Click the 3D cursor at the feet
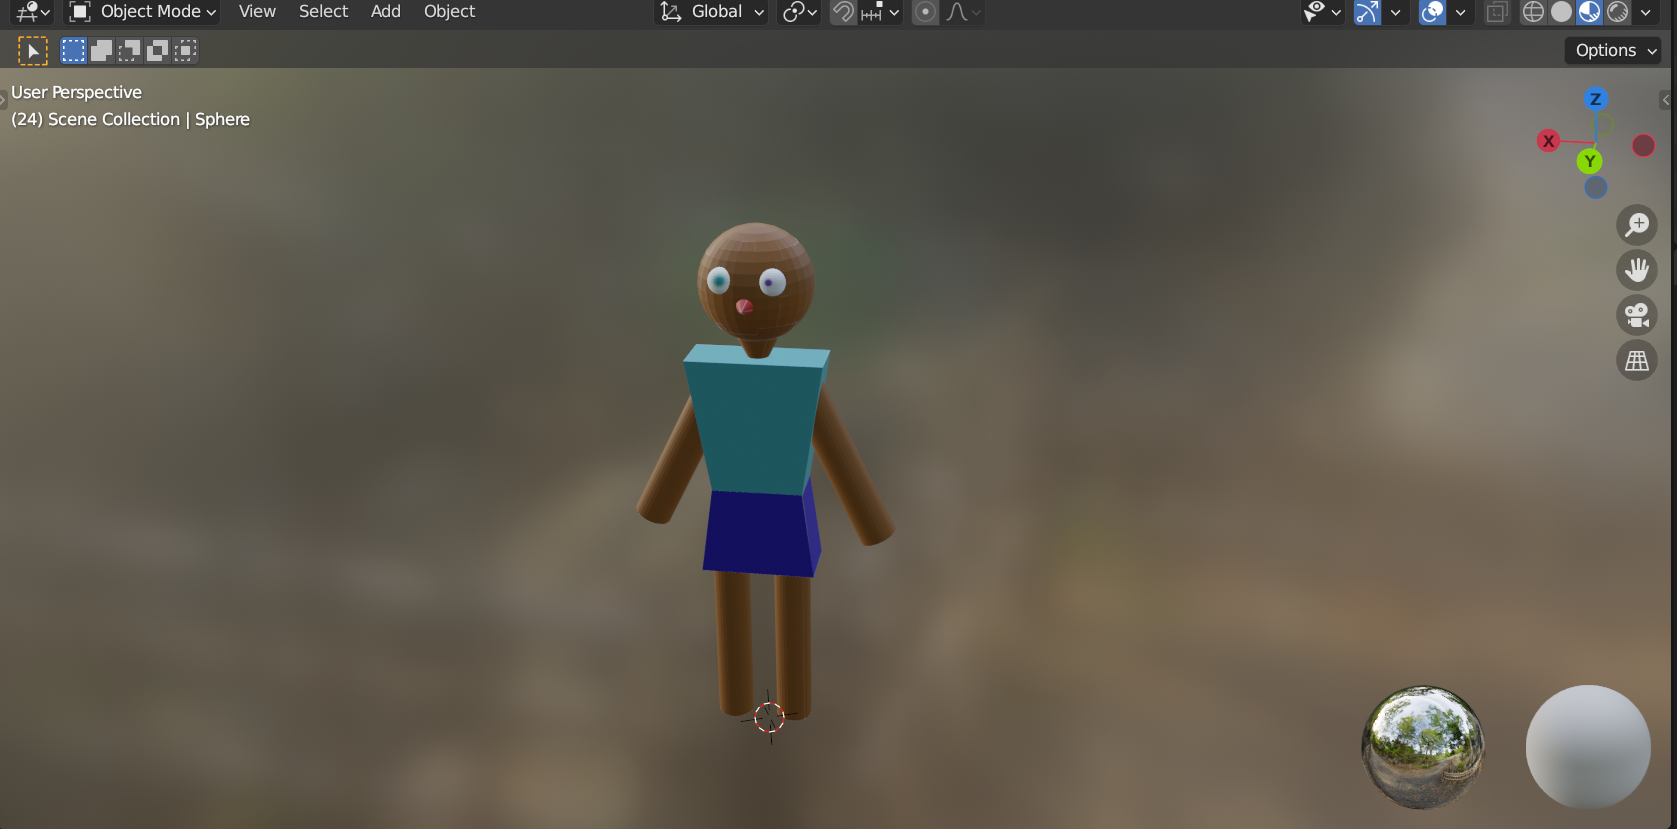This screenshot has width=1677, height=829. coord(769,717)
